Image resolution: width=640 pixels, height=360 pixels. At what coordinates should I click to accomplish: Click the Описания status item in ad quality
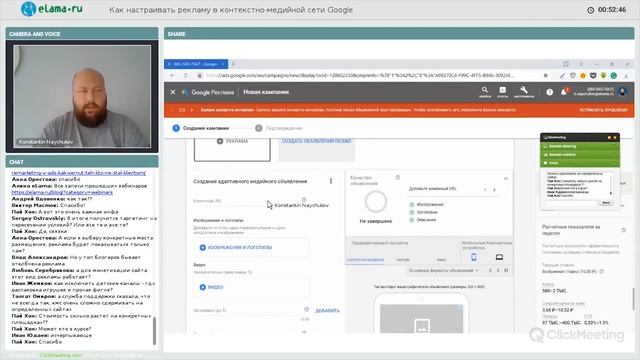pyautogui.click(x=423, y=220)
